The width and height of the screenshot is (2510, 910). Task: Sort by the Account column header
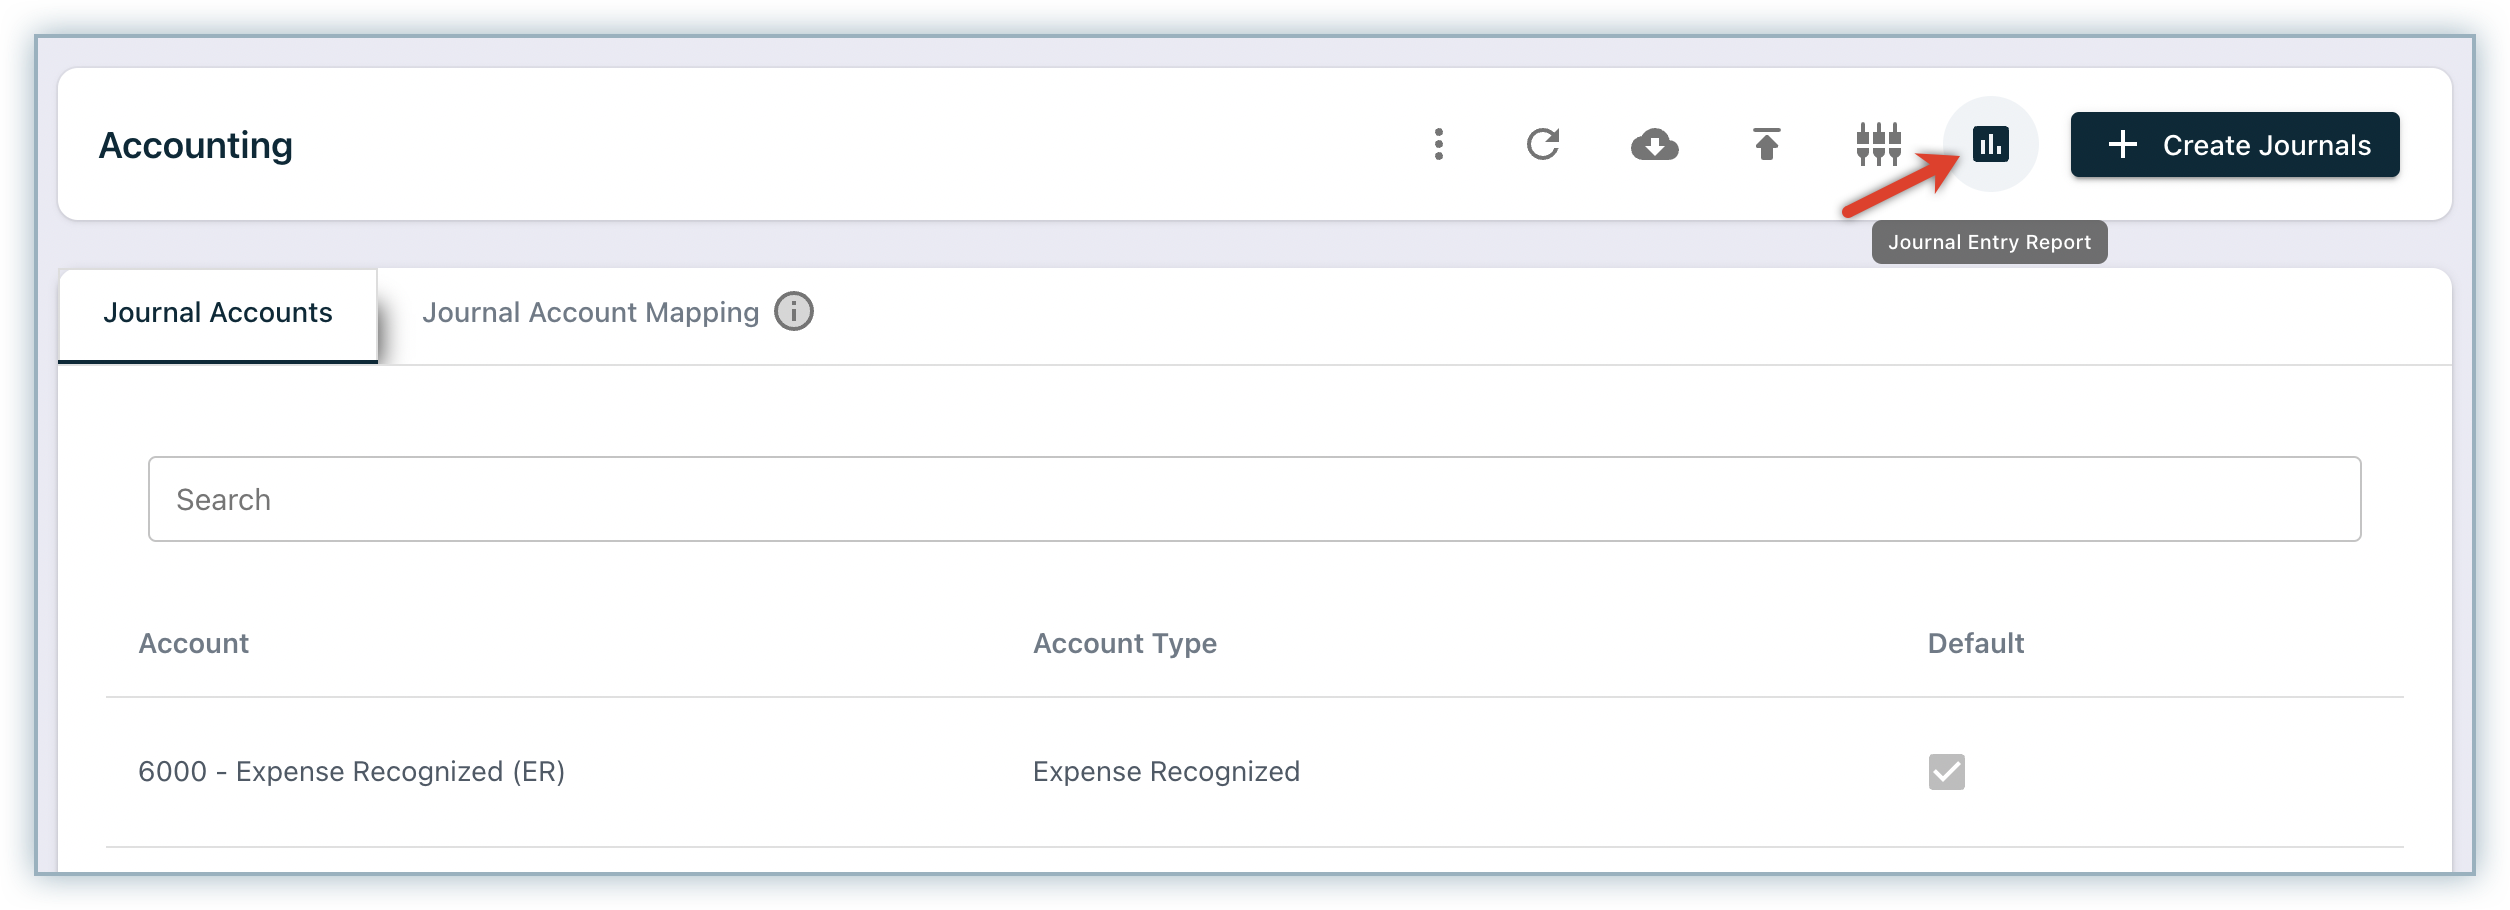tap(193, 643)
